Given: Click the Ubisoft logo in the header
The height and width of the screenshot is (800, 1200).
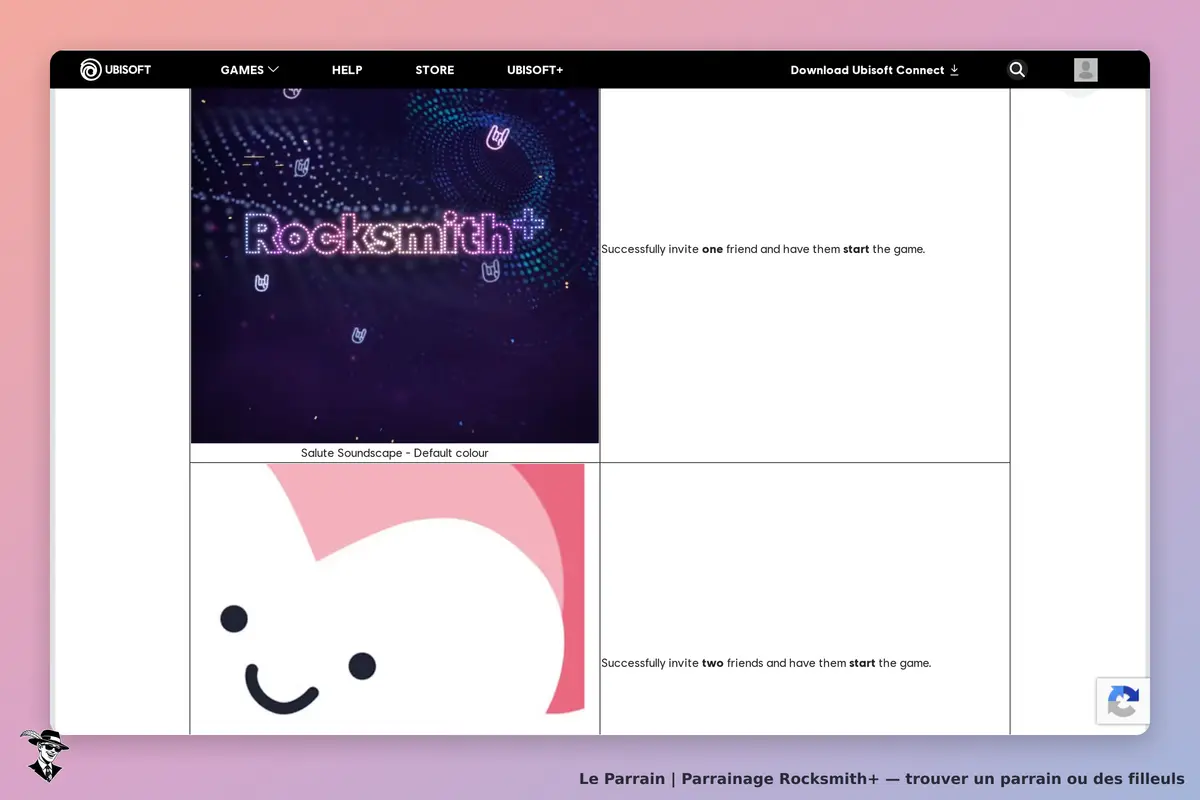Looking at the screenshot, I should click(116, 70).
